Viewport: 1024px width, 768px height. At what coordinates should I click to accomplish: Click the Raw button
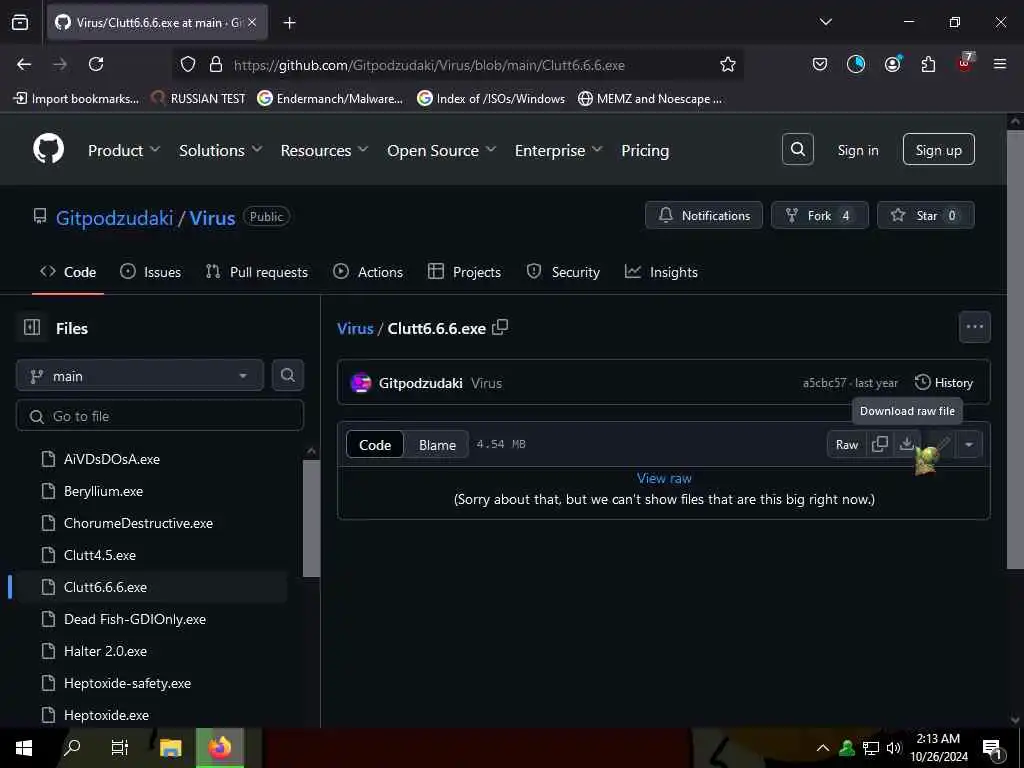[846, 444]
